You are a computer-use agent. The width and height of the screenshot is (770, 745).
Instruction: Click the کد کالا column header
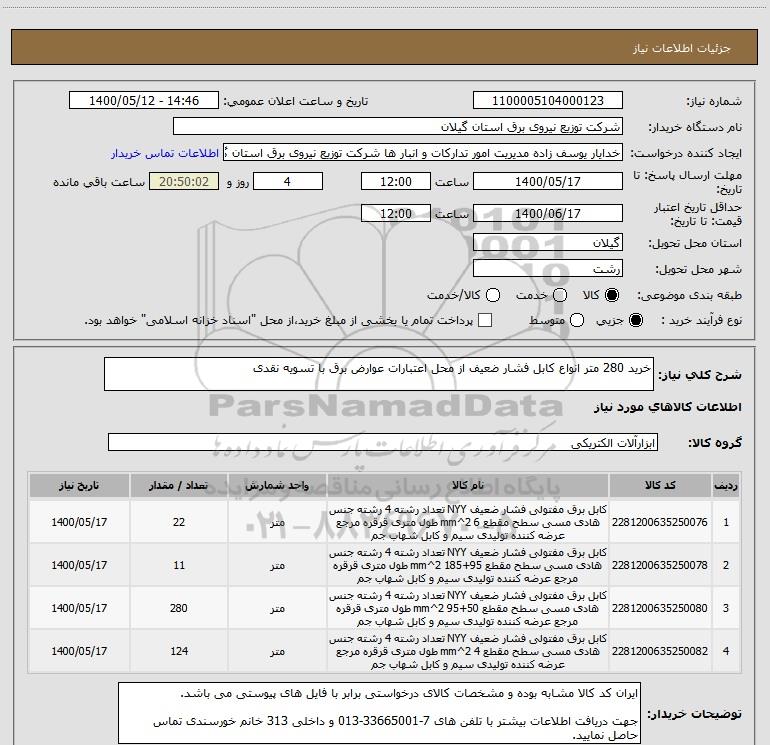click(660, 485)
